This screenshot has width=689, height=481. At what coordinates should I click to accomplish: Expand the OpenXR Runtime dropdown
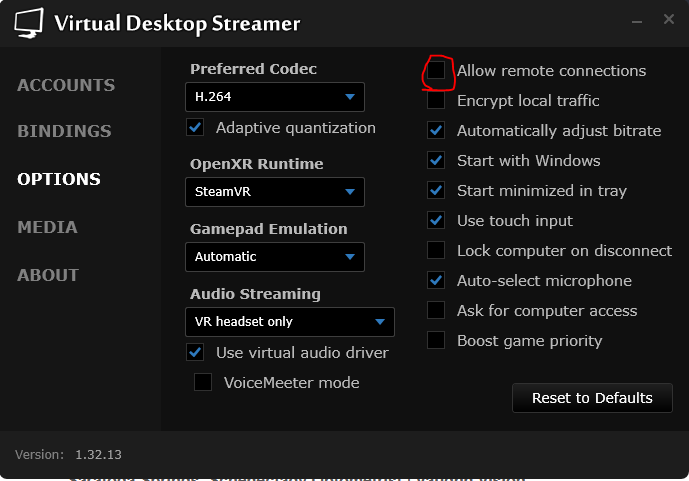(x=275, y=192)
